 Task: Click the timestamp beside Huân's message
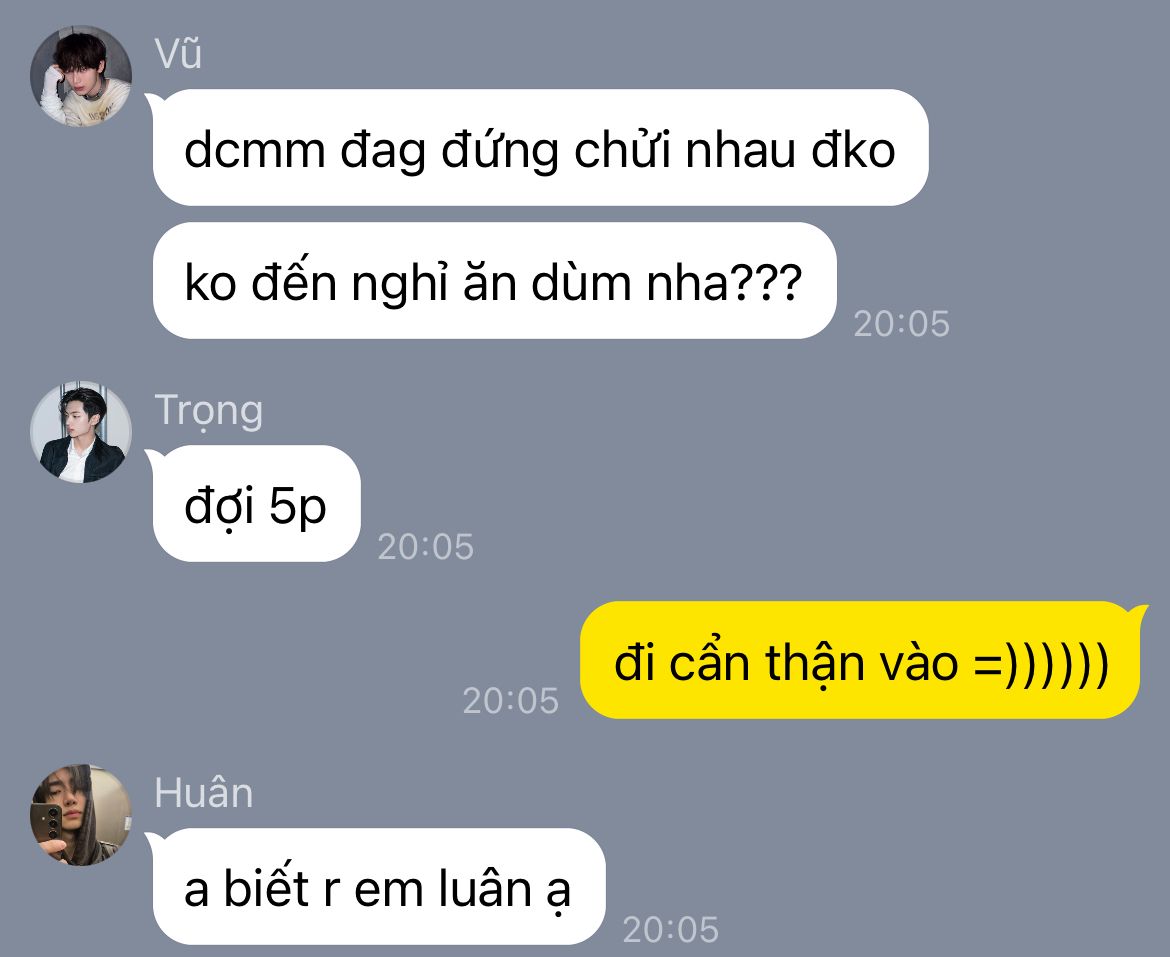[670, 930]
